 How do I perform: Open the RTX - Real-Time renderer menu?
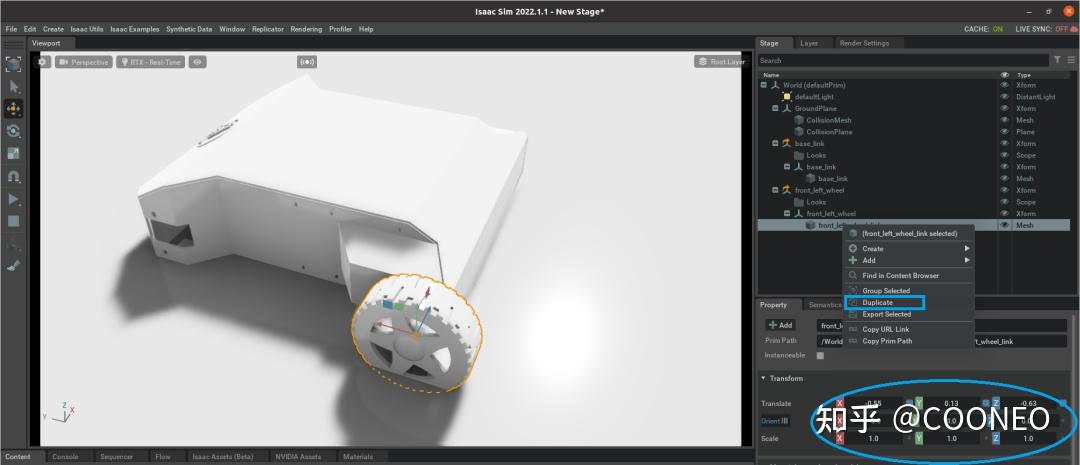(x=151, y=62)
